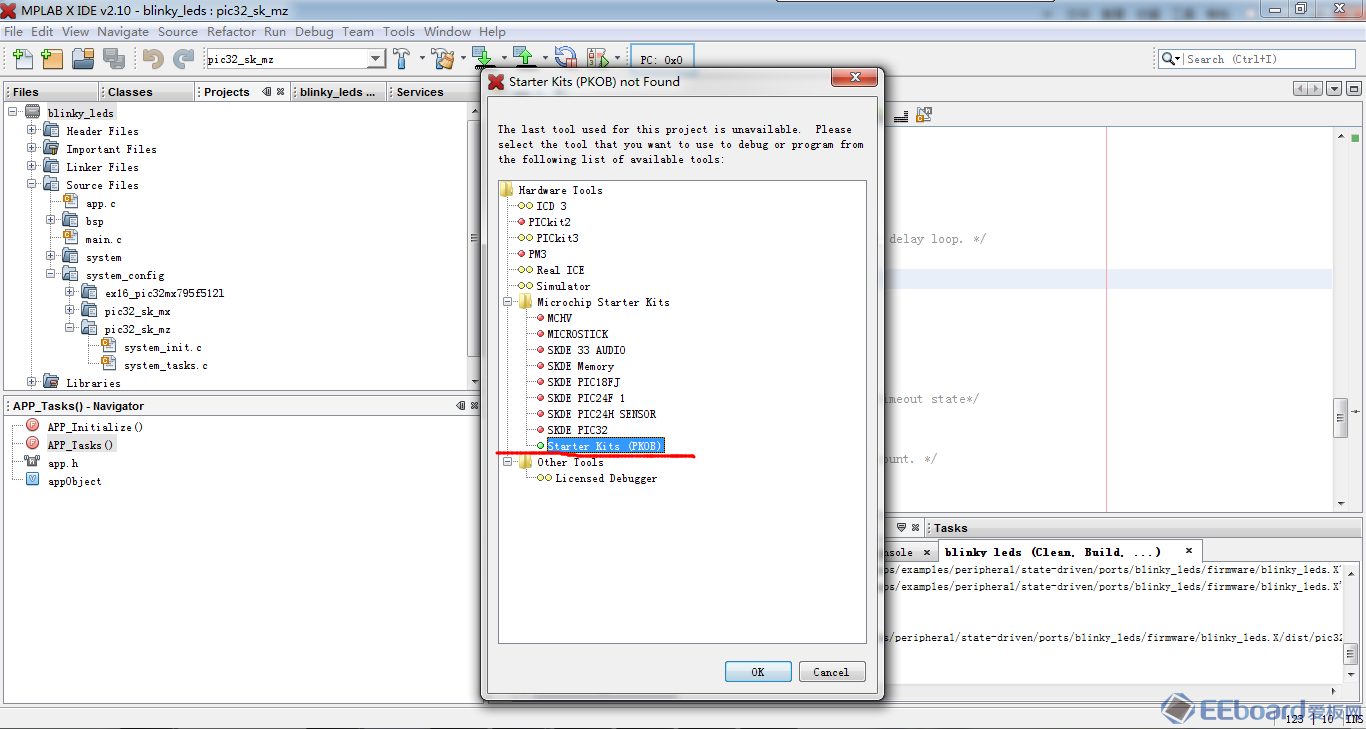Click the Undo arrow icon
1366x729 pixels.
153,59
